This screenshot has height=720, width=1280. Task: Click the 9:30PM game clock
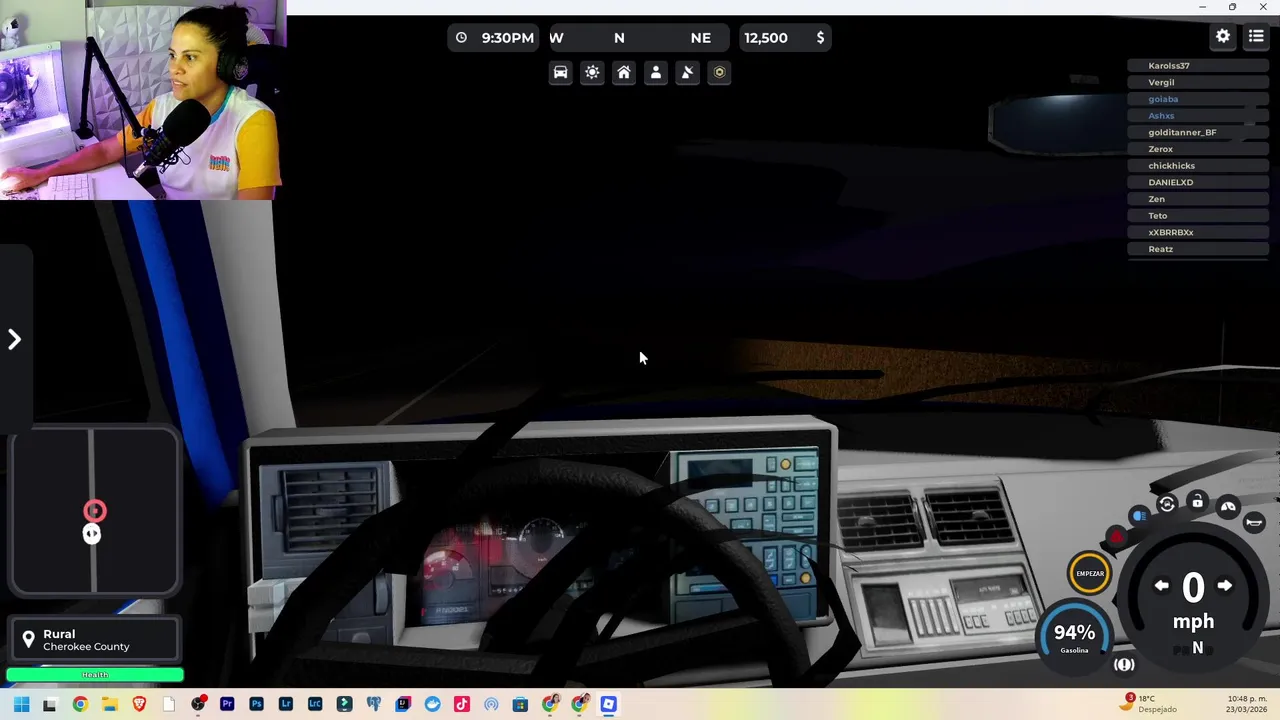[493, 38]
